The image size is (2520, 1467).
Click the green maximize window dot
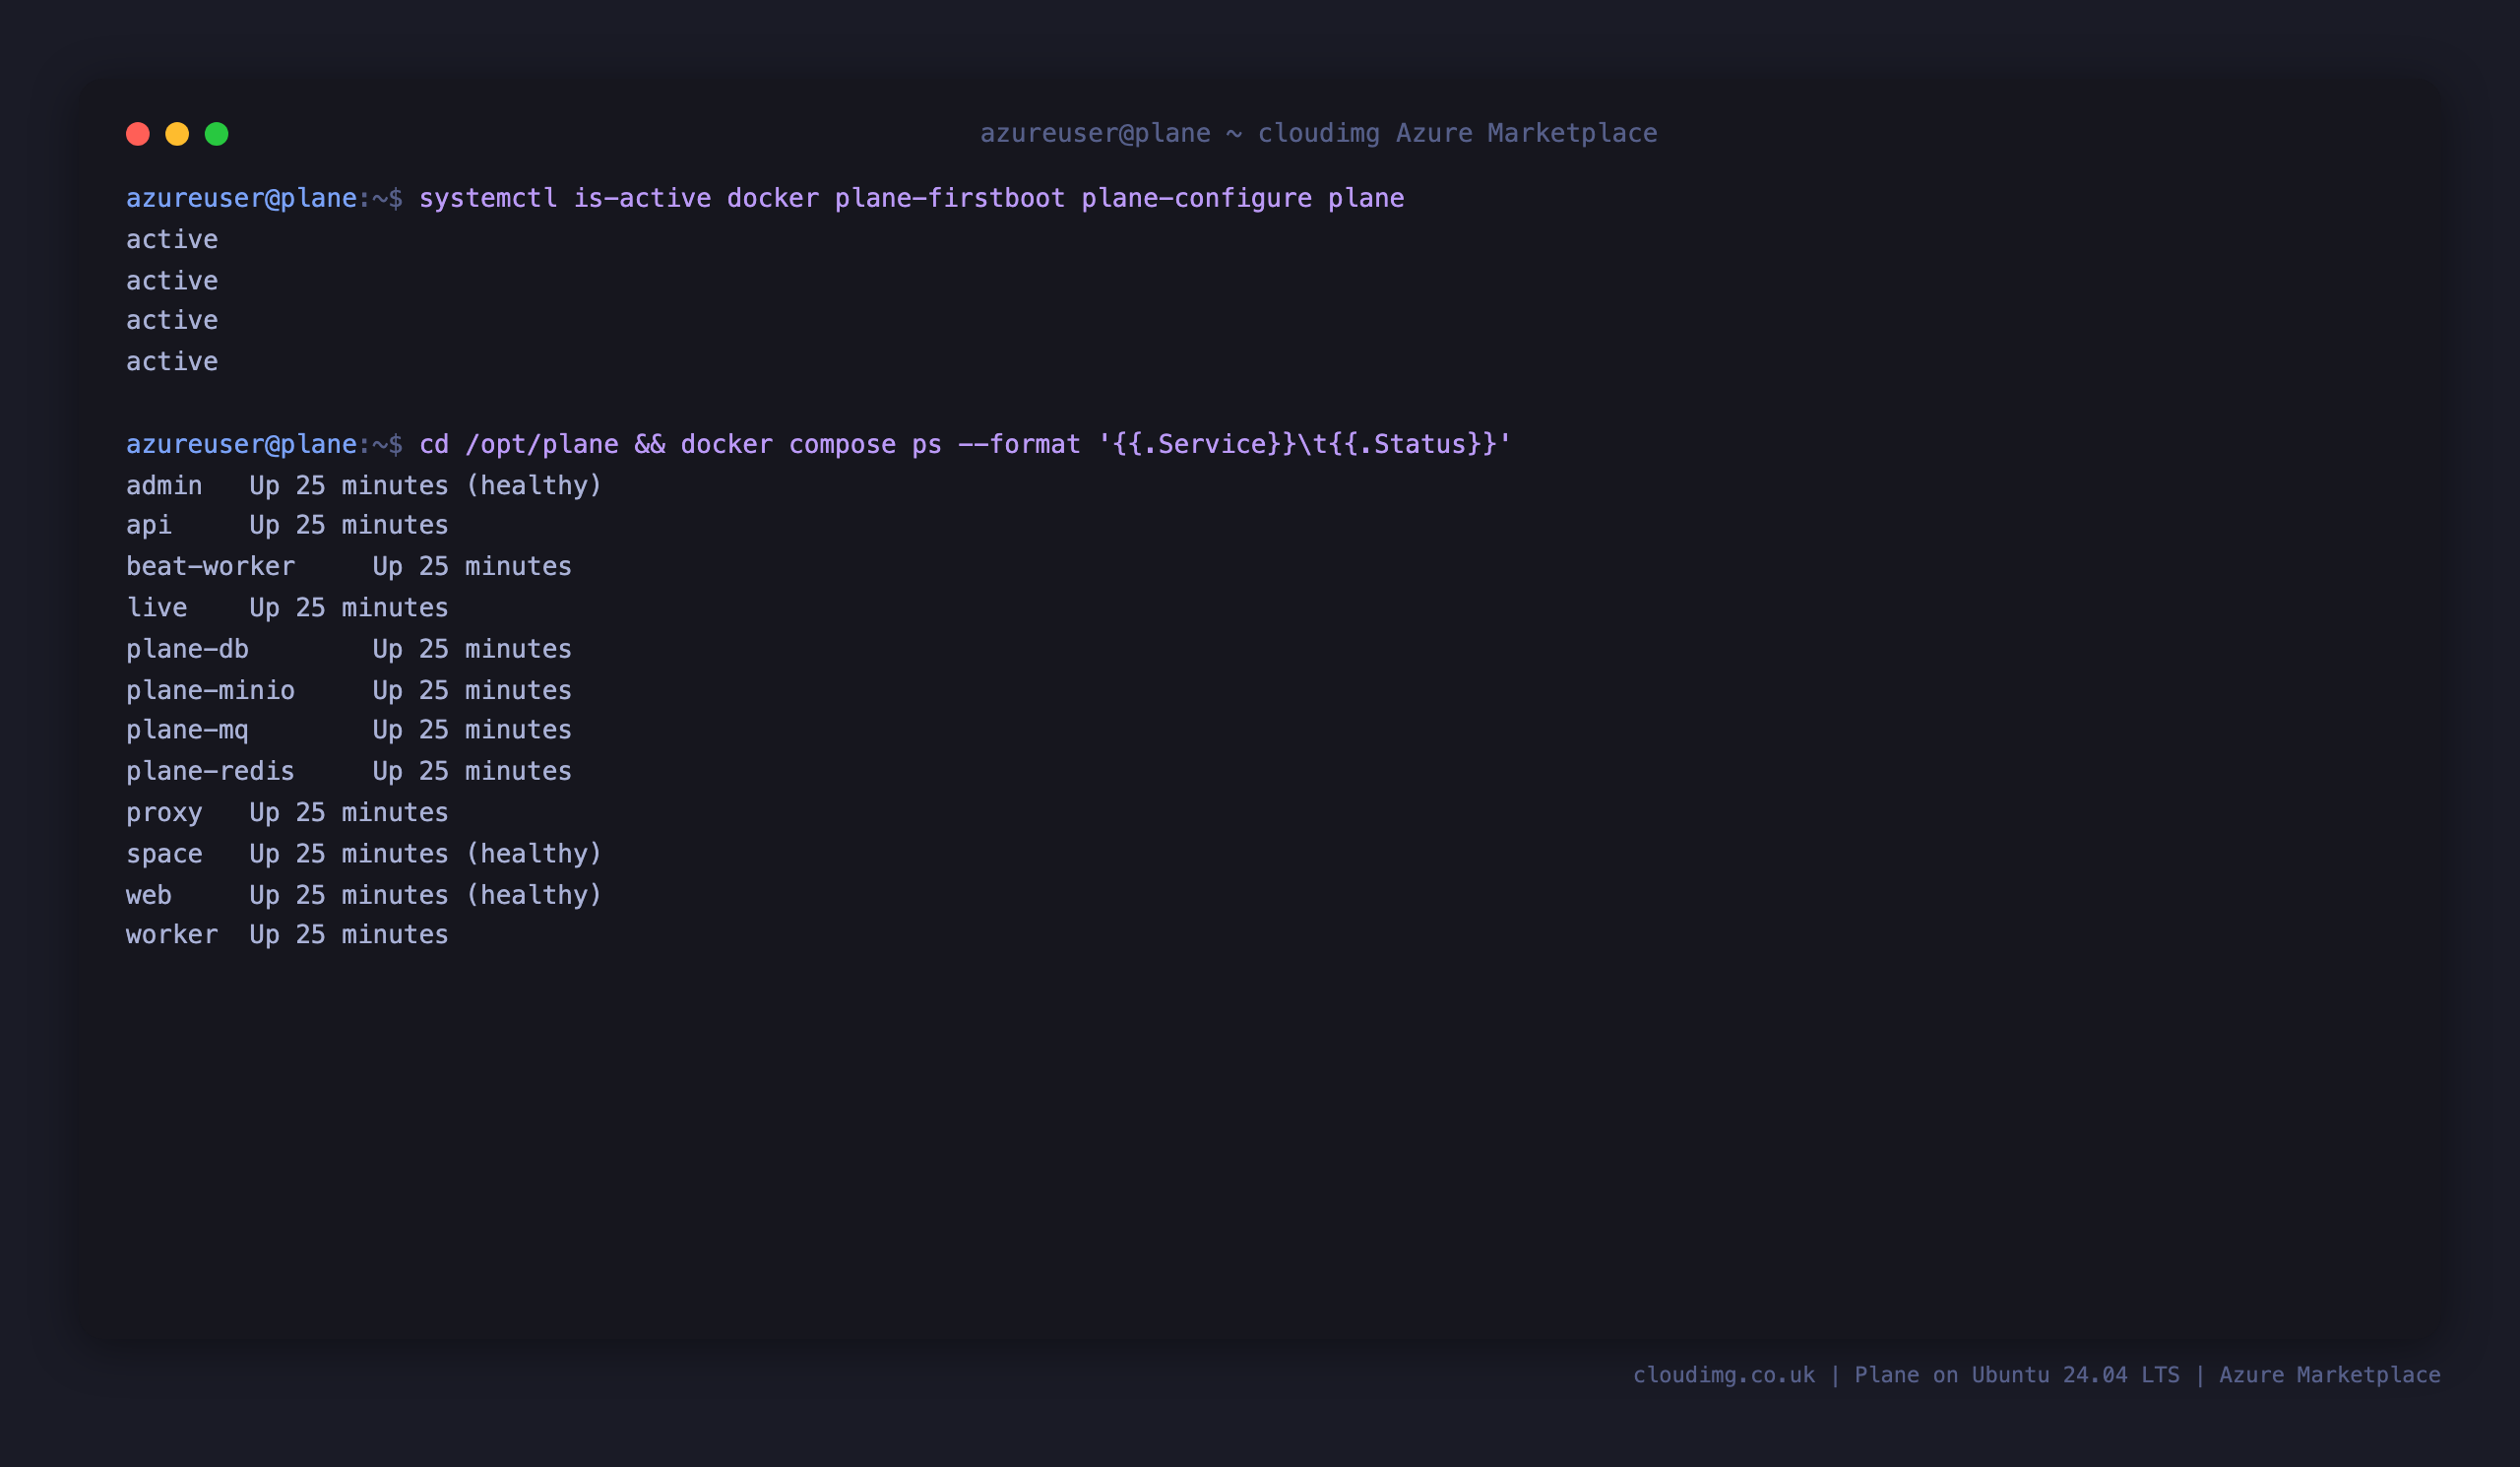pos(217,134)
